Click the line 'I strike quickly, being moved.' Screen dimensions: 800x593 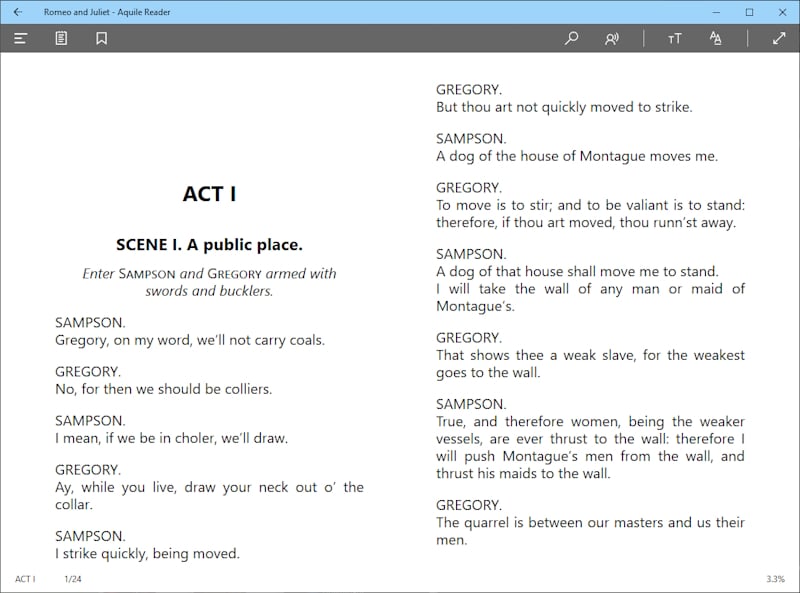pyautogui.click(x=147, y=554)
